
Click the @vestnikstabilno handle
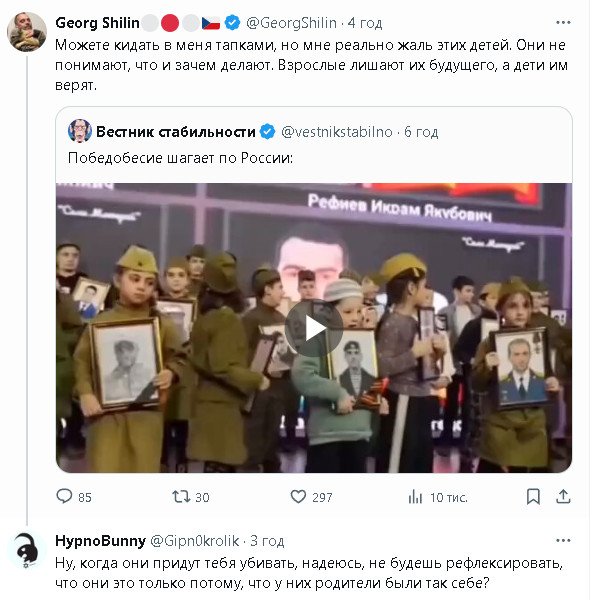coord(337,131)
